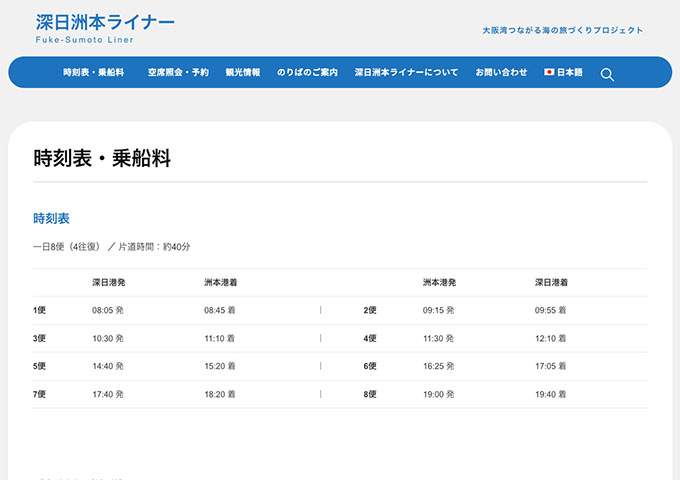Open the search magnifier icon
Image resolution: width=680 pixels, height=480 pixels.
click(x=607, y=75)
